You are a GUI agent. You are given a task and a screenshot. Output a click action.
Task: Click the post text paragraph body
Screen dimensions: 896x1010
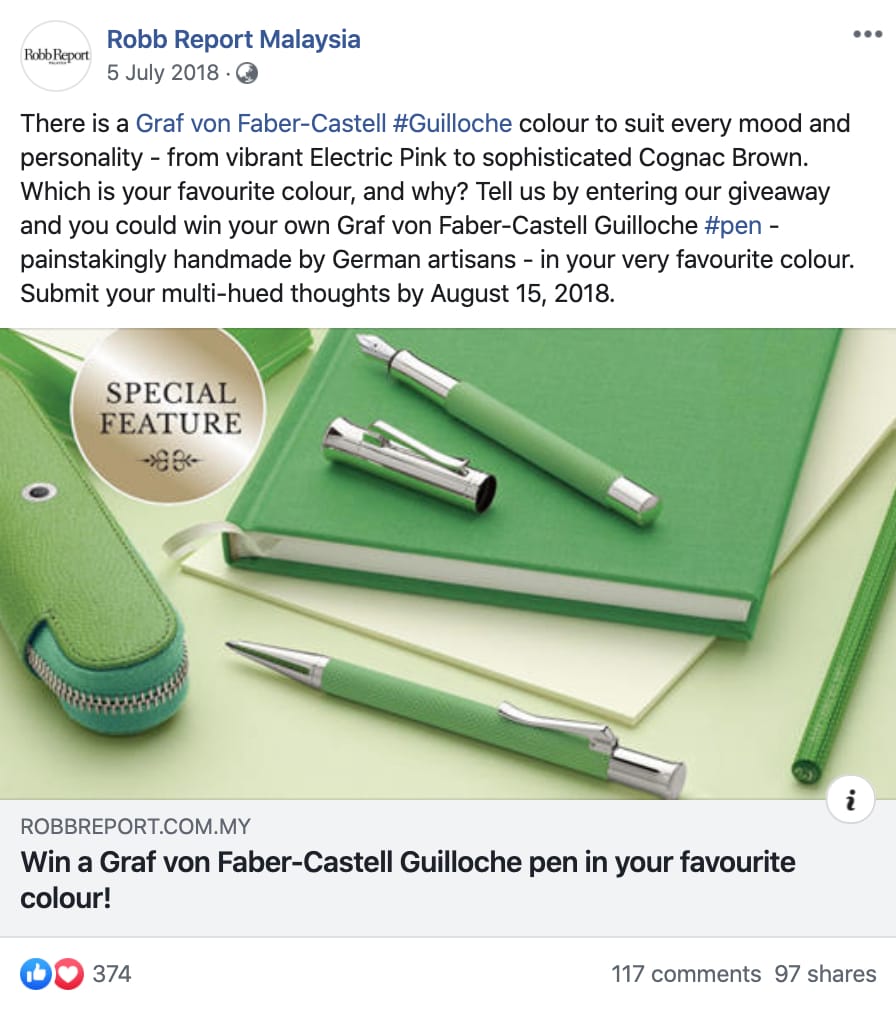click(438, 208)
